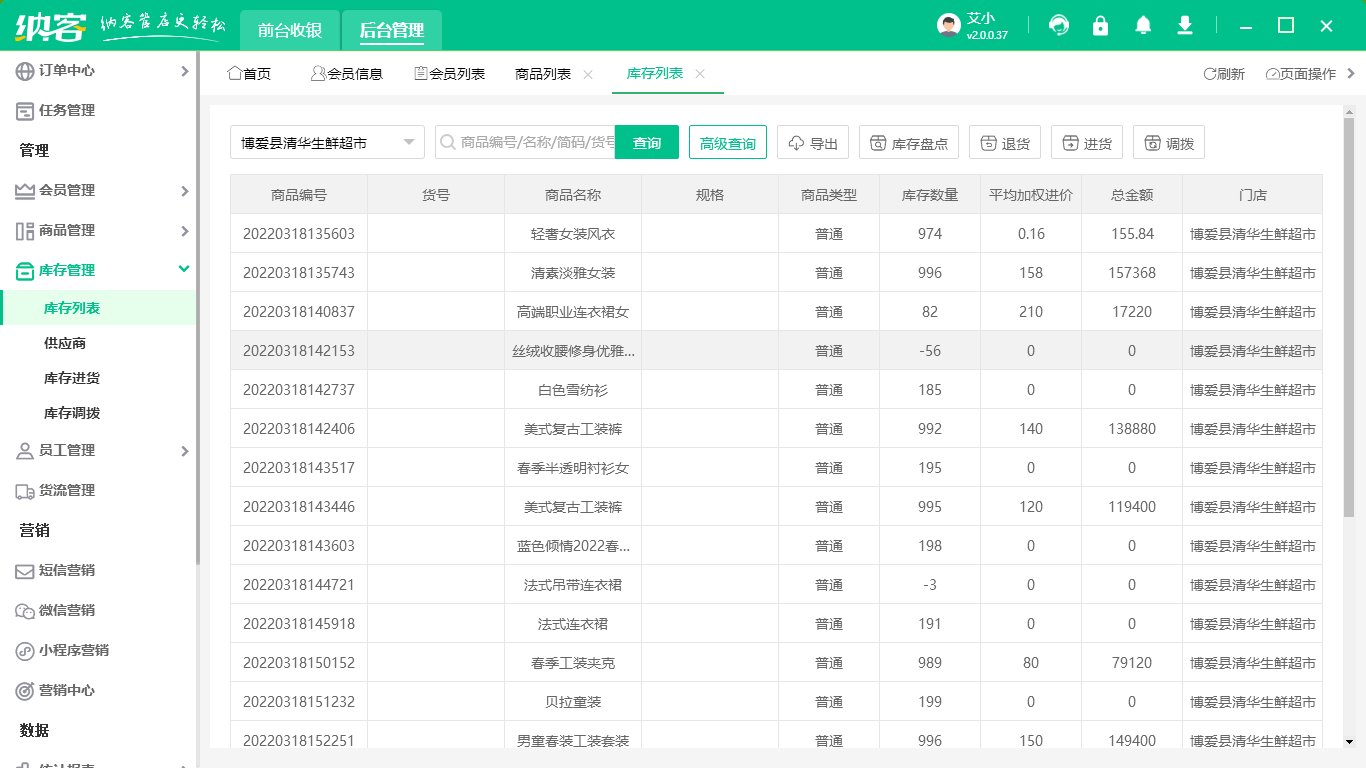Expand the 会员管理 chevron

[x=184, y=191]
